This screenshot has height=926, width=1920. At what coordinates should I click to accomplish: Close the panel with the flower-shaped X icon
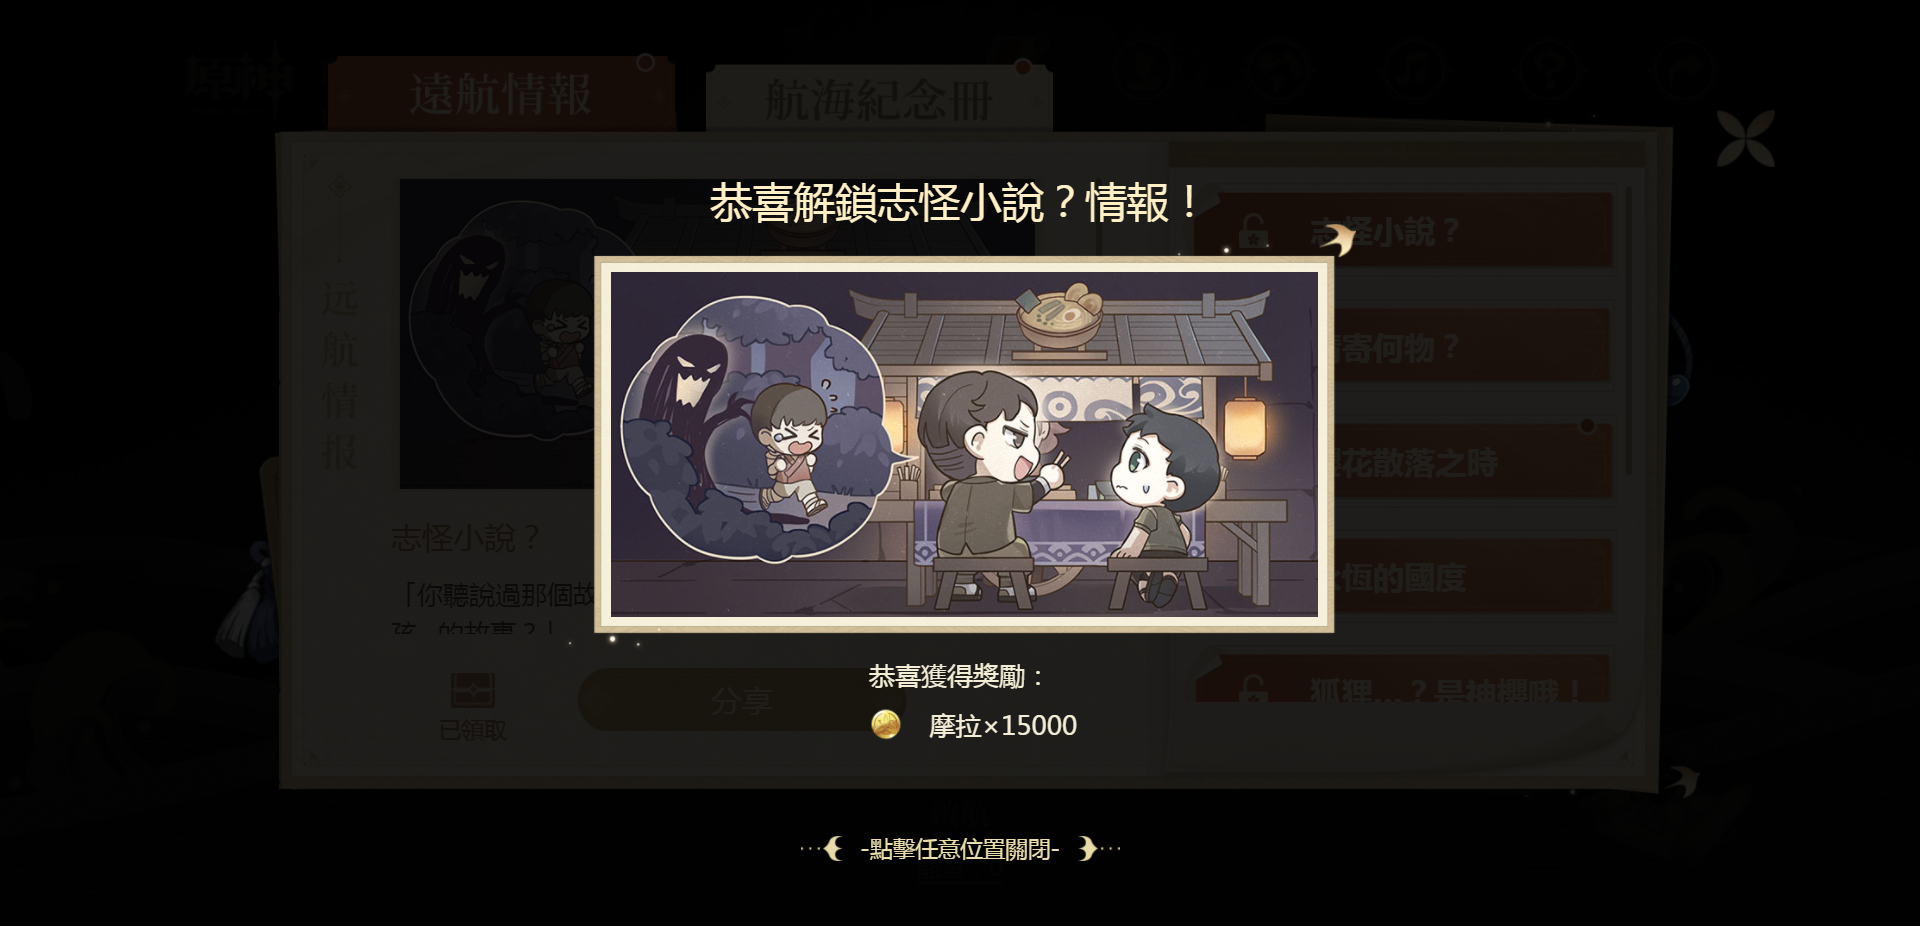(x=1745, y=138)
